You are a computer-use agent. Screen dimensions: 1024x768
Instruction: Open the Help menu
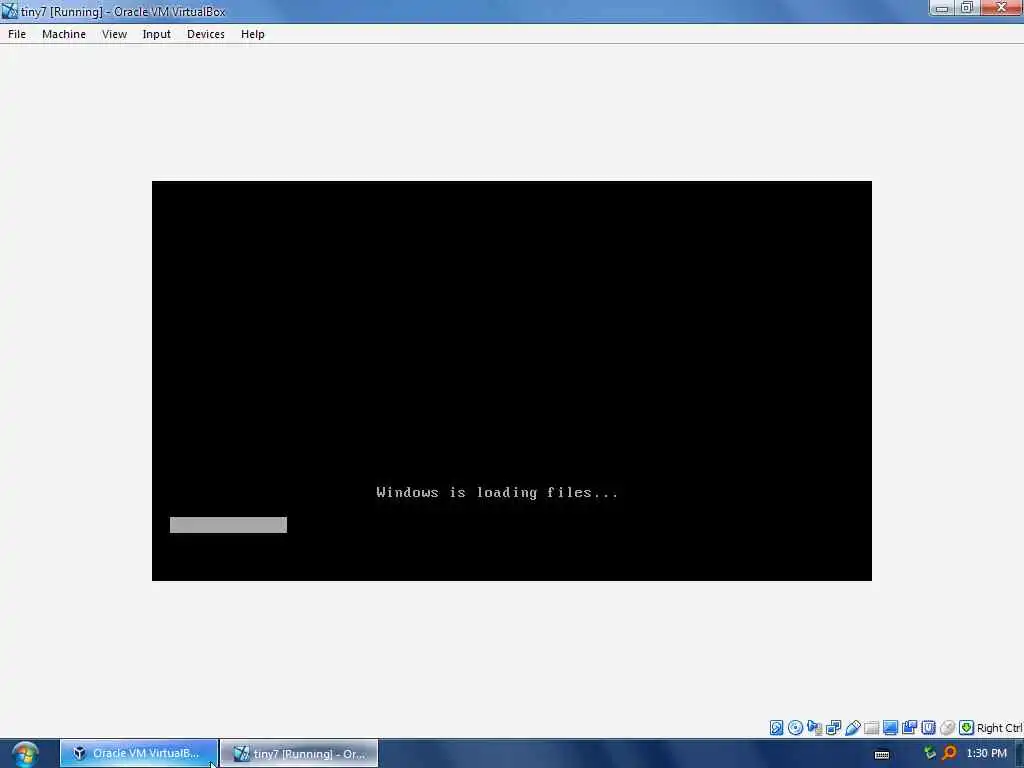(x=253, y=34)
